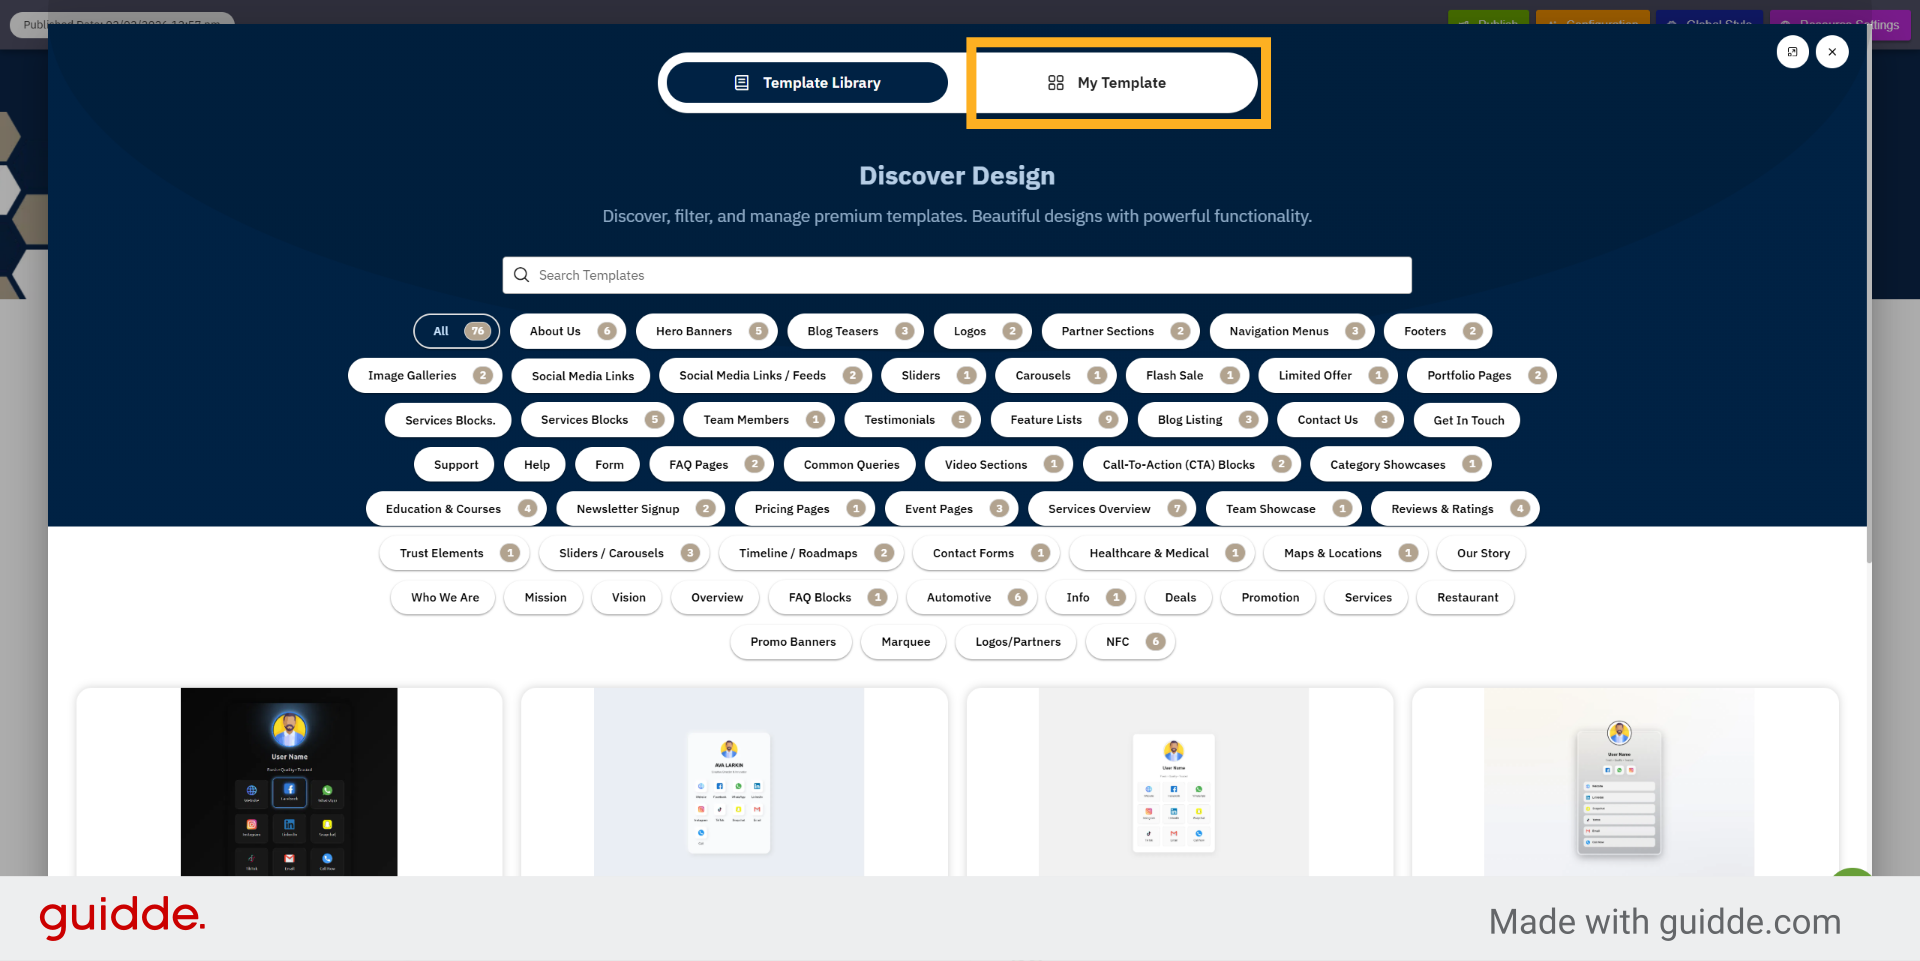Filter by FAQ Pages
Viewport: 1920px width, 961px height.
pos(711,464)
